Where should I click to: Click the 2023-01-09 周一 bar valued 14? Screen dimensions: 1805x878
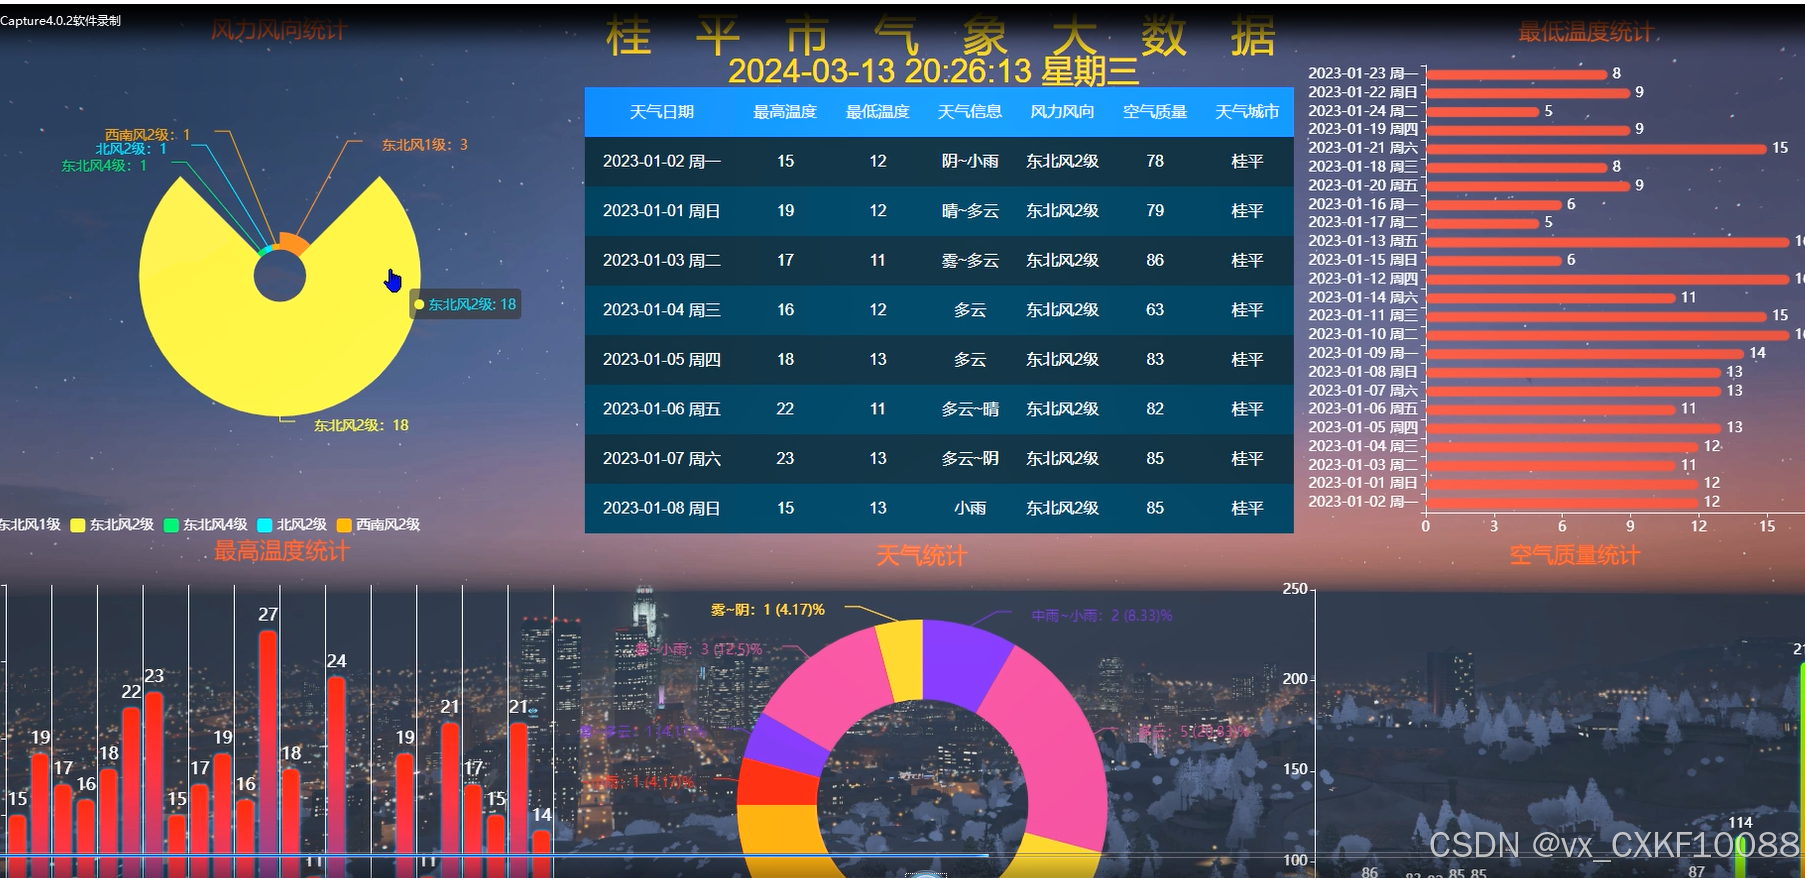coord(1585,353)
